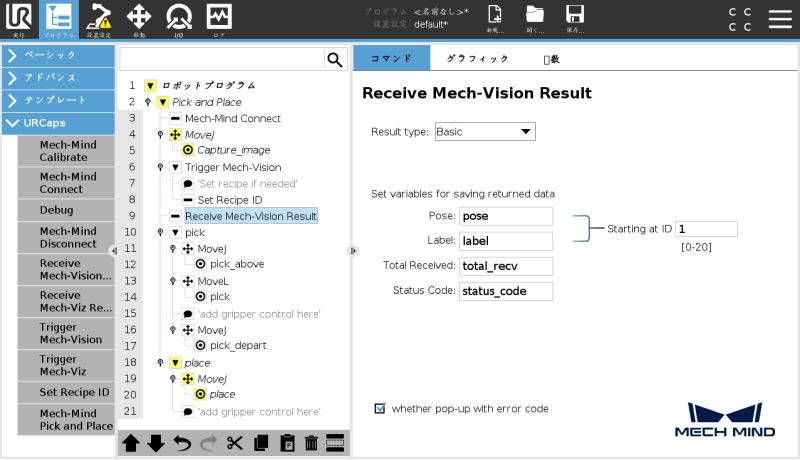Select the Capture_image waypoint
This screenshot has height=460, width=800.
[234, 150]
